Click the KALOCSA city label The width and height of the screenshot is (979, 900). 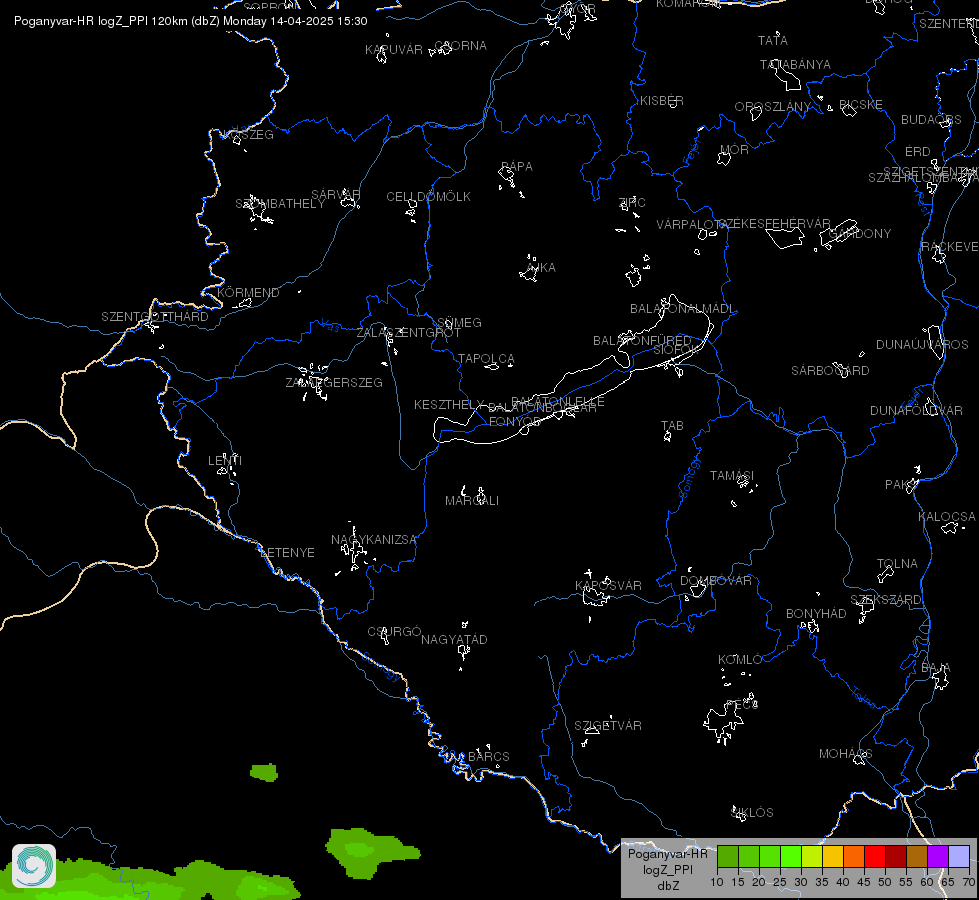(x=947, y=517)
